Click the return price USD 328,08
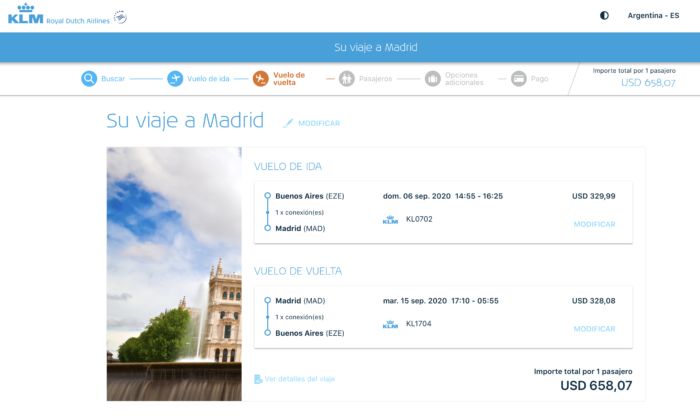This screenshot has height=417, width=700. 593,301
